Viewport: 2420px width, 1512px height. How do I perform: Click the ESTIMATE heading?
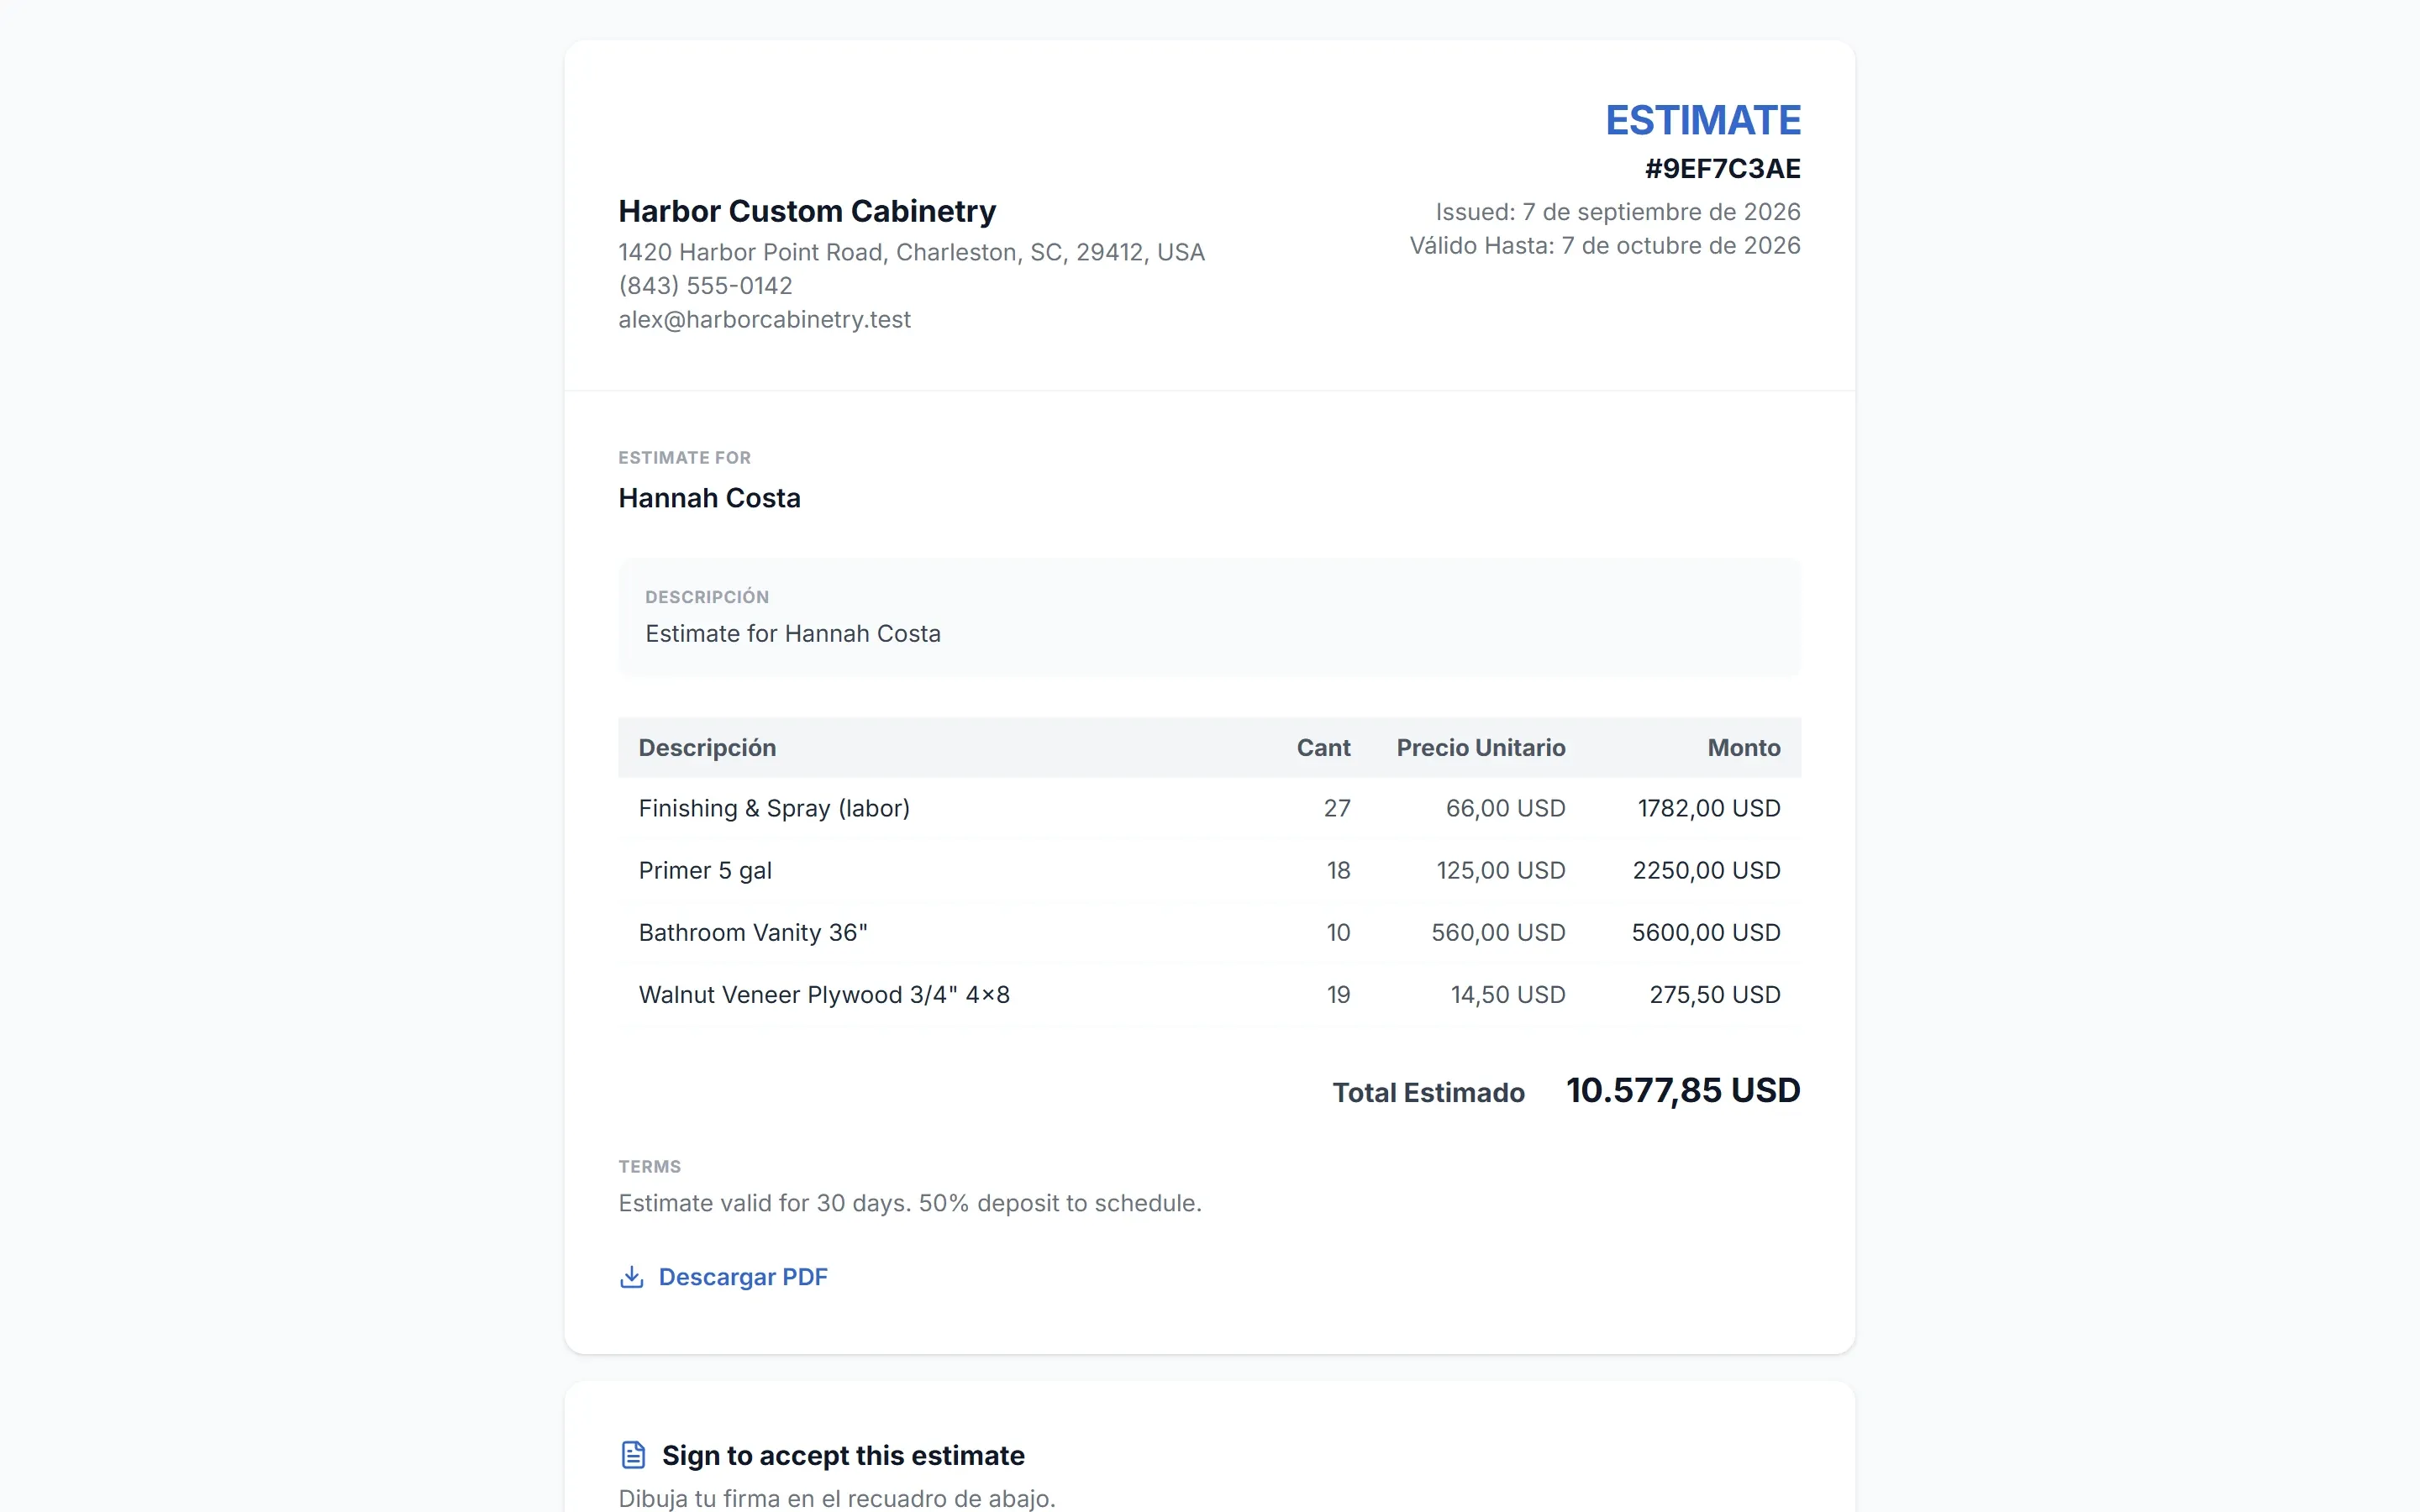(x=1702, y=120)
